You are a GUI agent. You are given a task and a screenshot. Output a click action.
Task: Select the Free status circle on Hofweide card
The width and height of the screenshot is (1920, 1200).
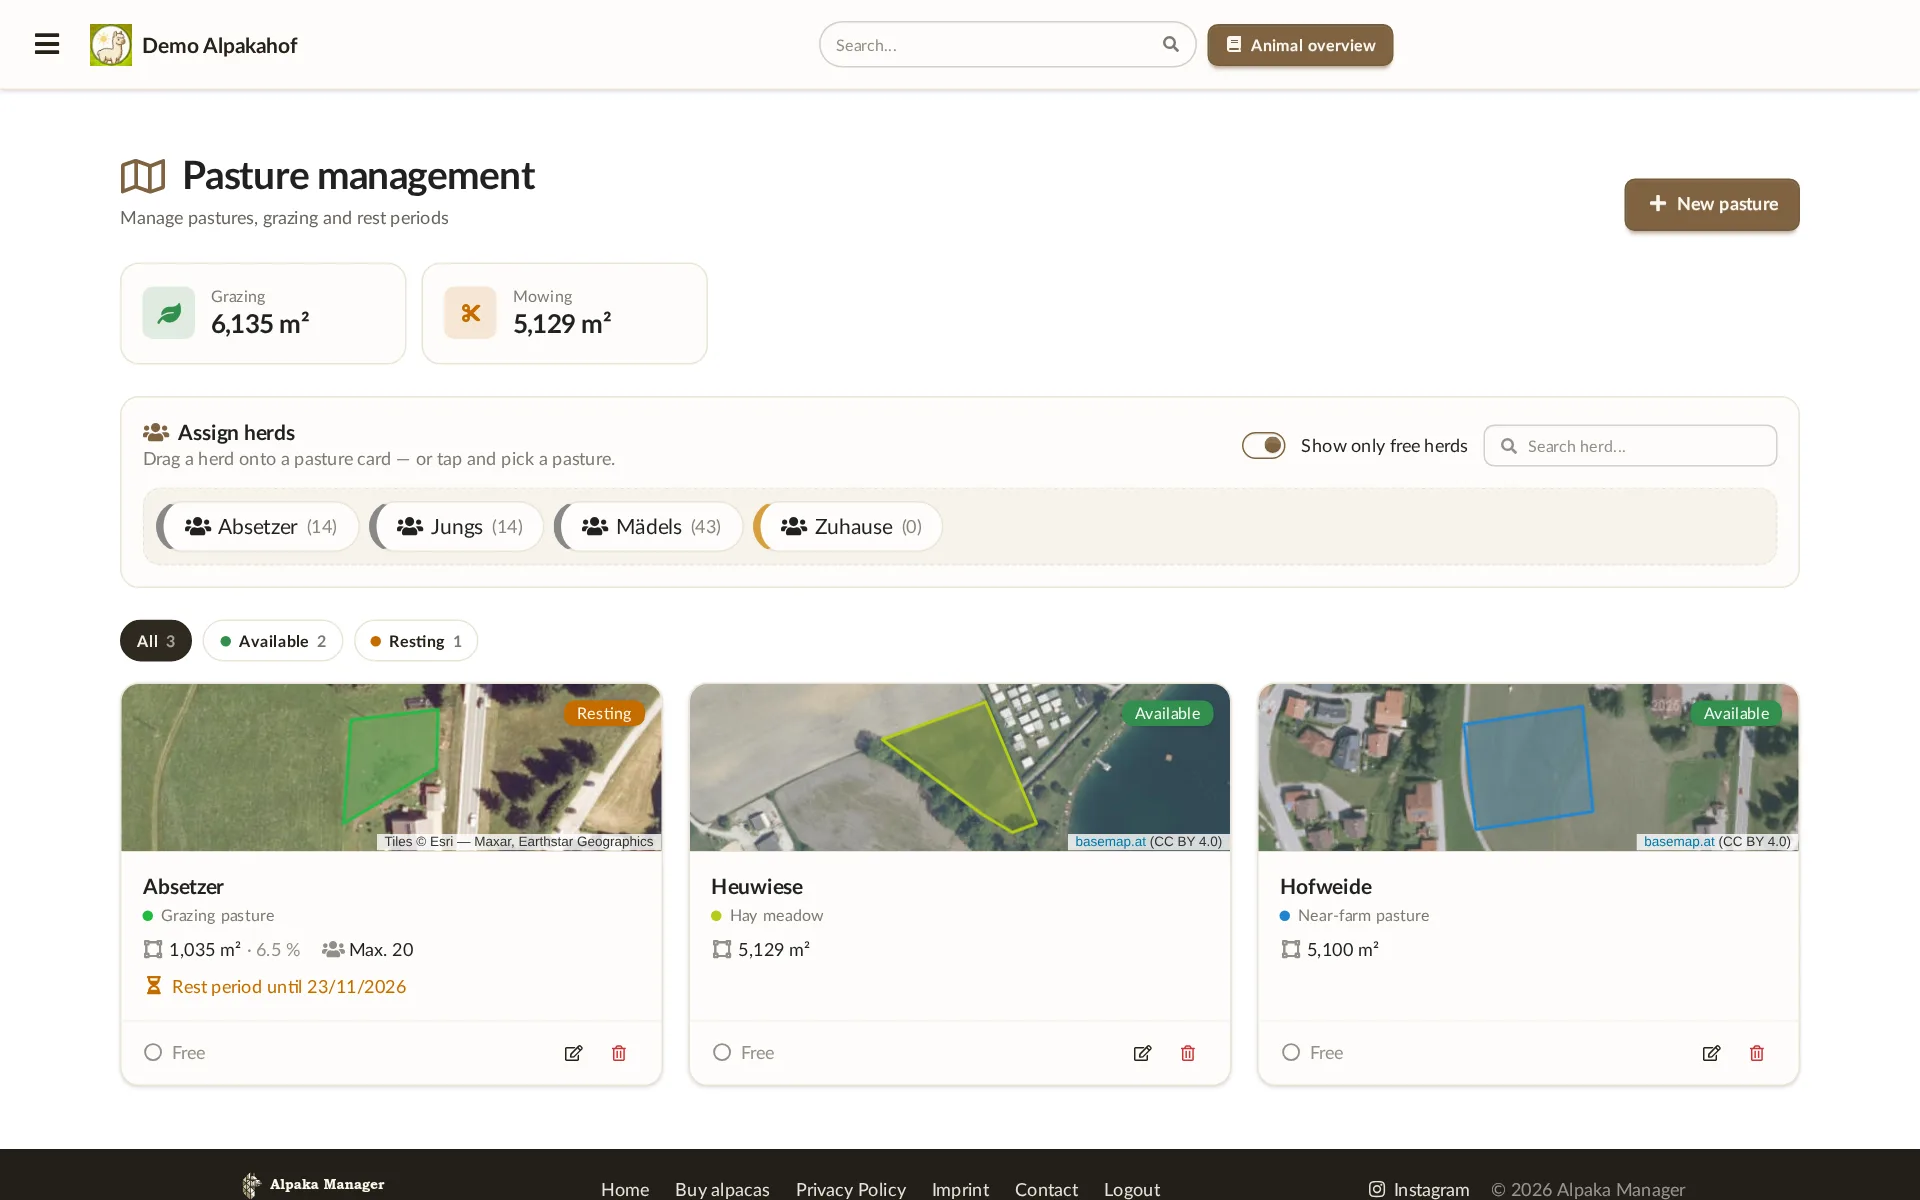coord(1291,1052)
